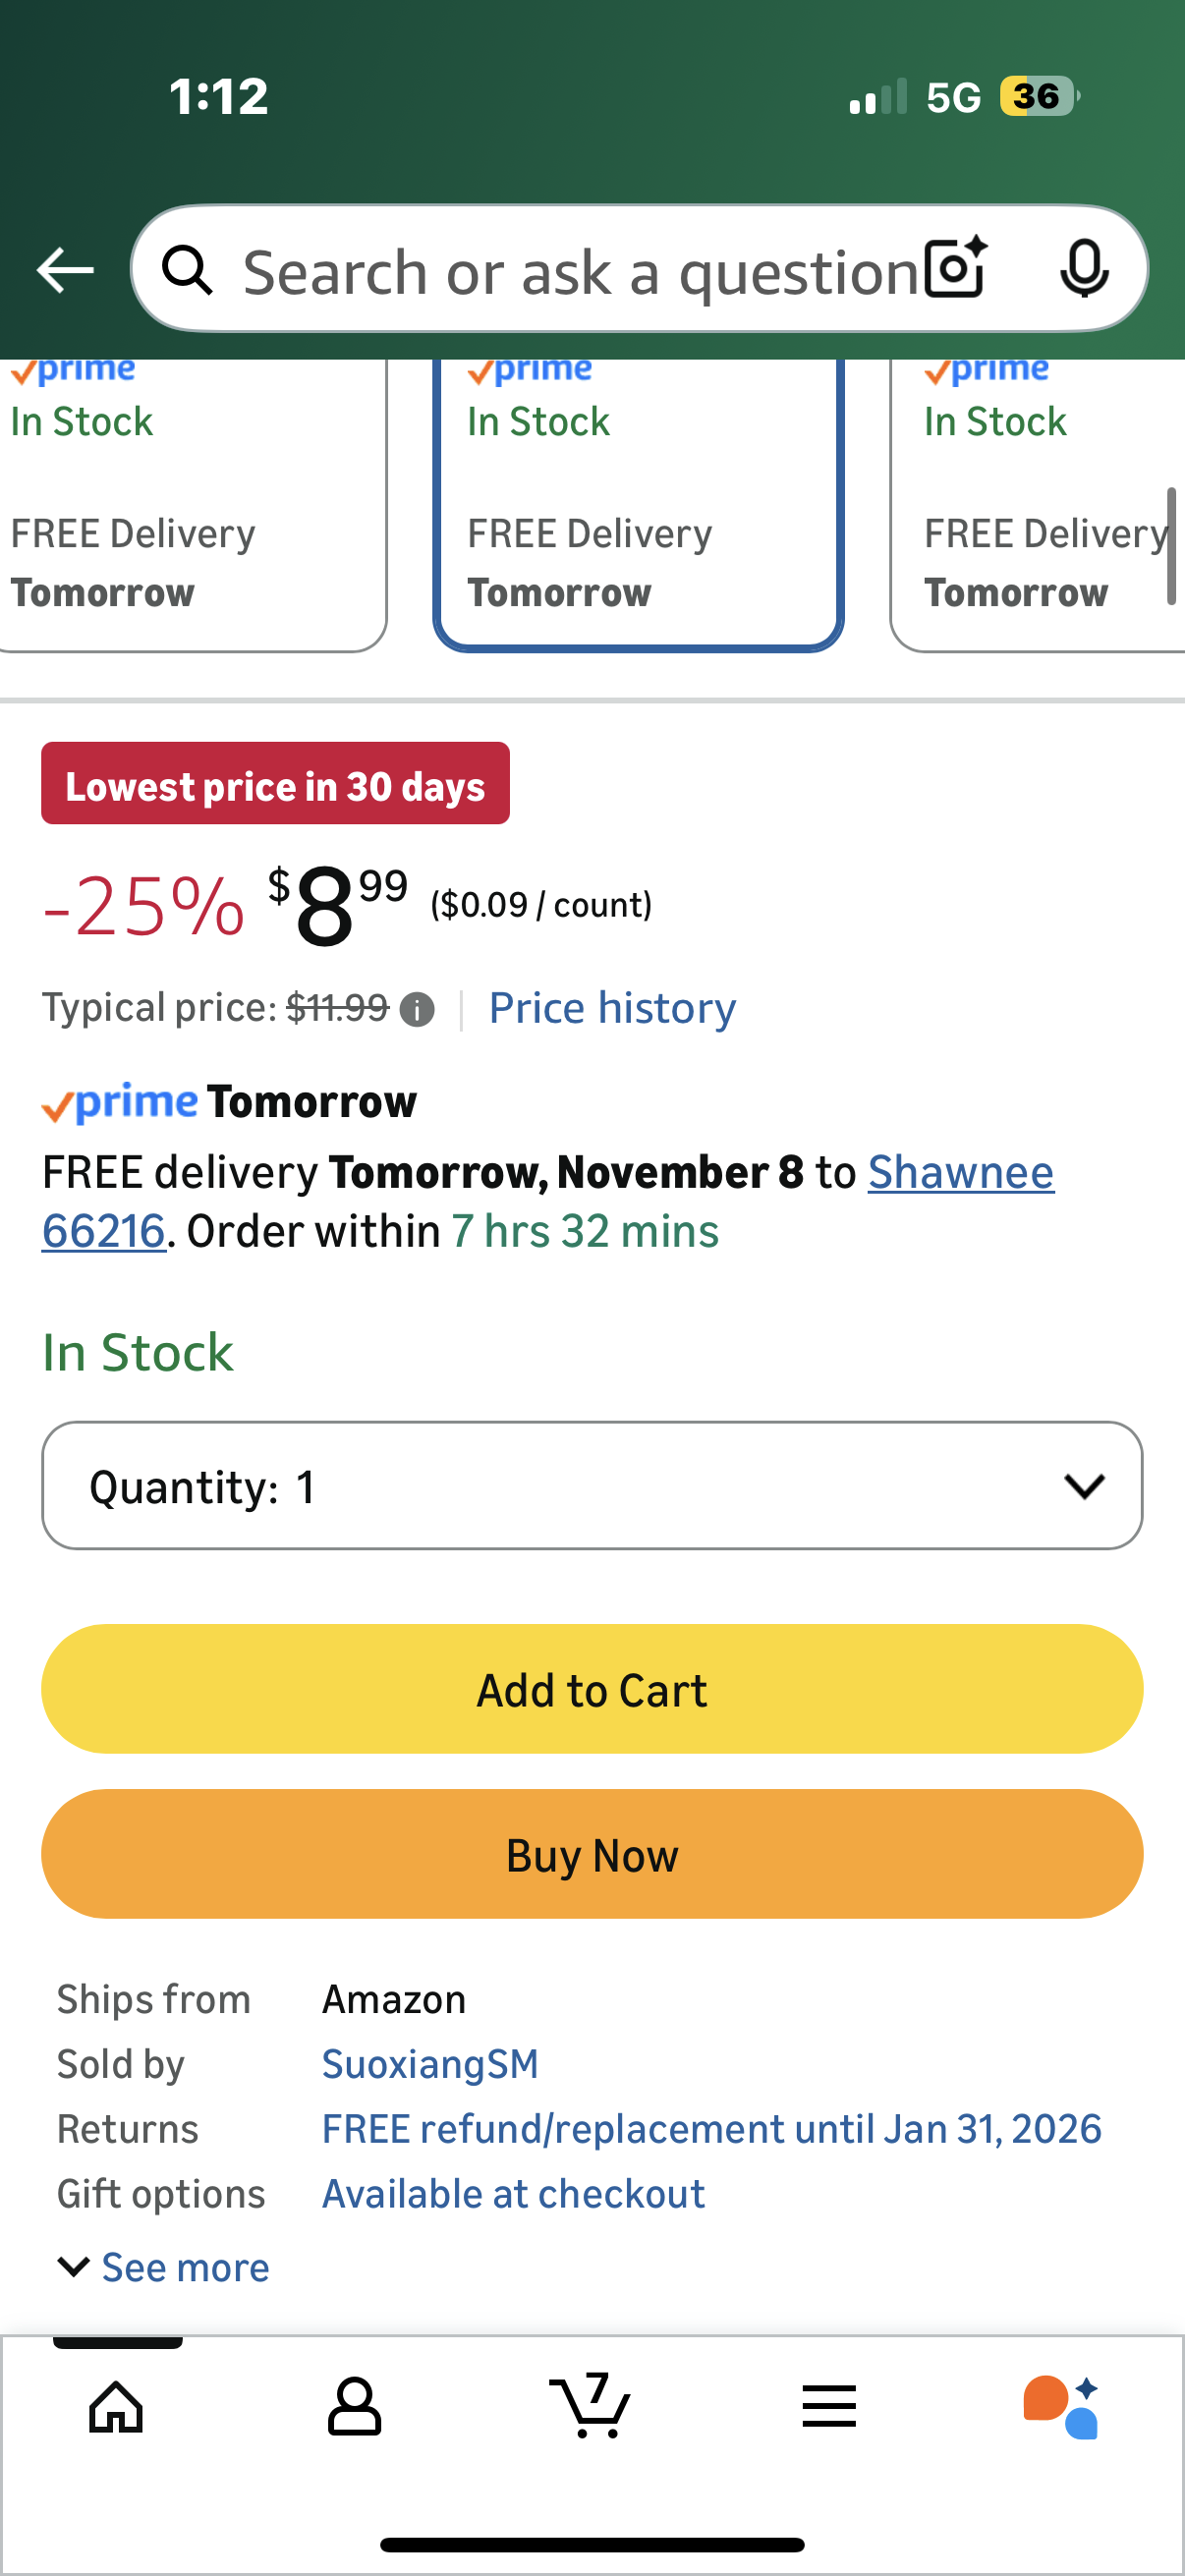Tap the magnifying glass search icon

[x=188, y=270]
